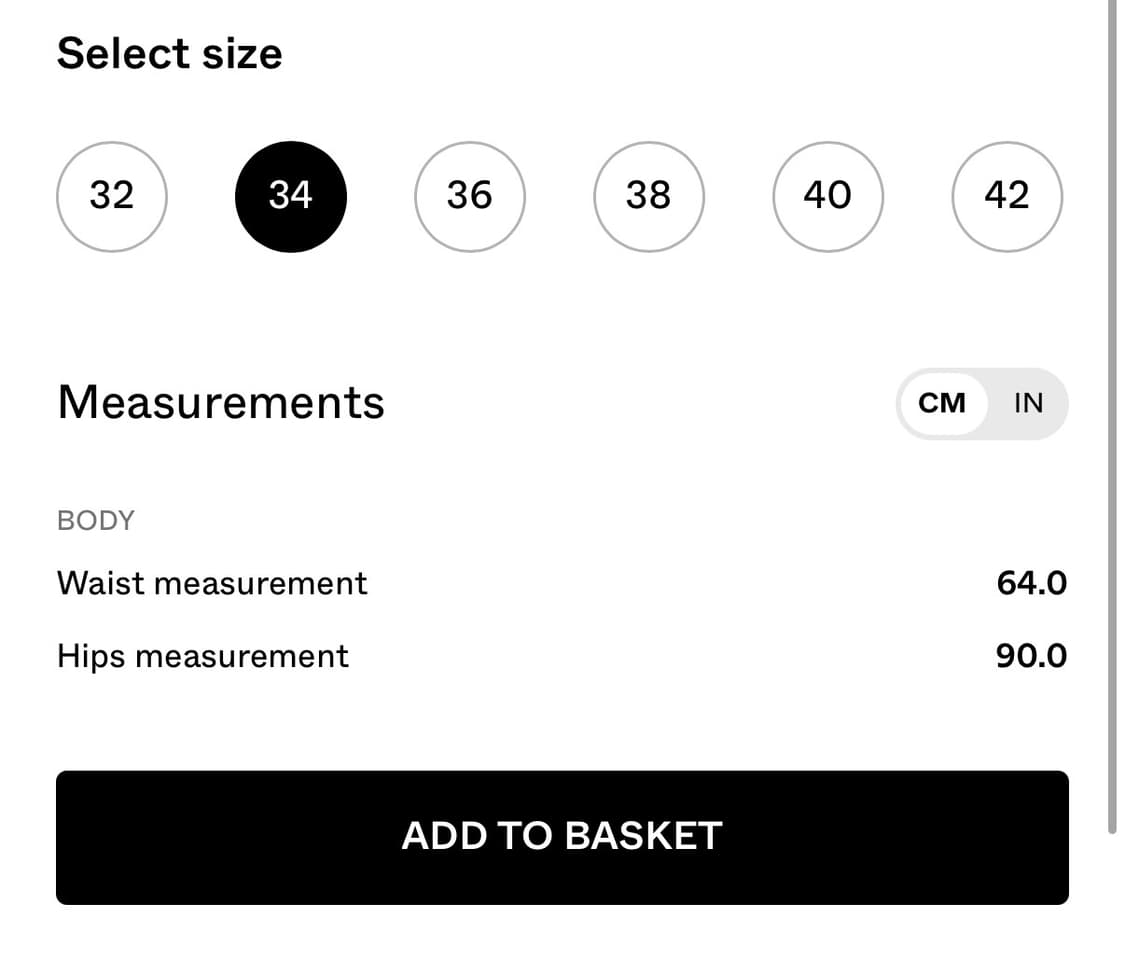1125x975 pixels.
Task: Click the Select size heading
Action: point(169,53)
